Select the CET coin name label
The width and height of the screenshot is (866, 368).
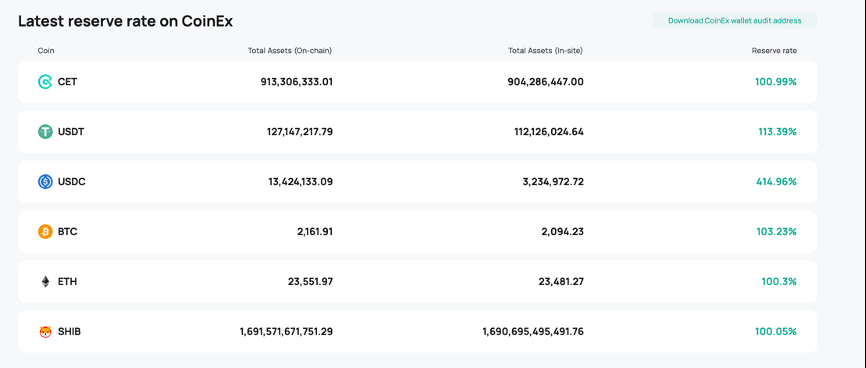pyautogui.click(x=67, y=82)
